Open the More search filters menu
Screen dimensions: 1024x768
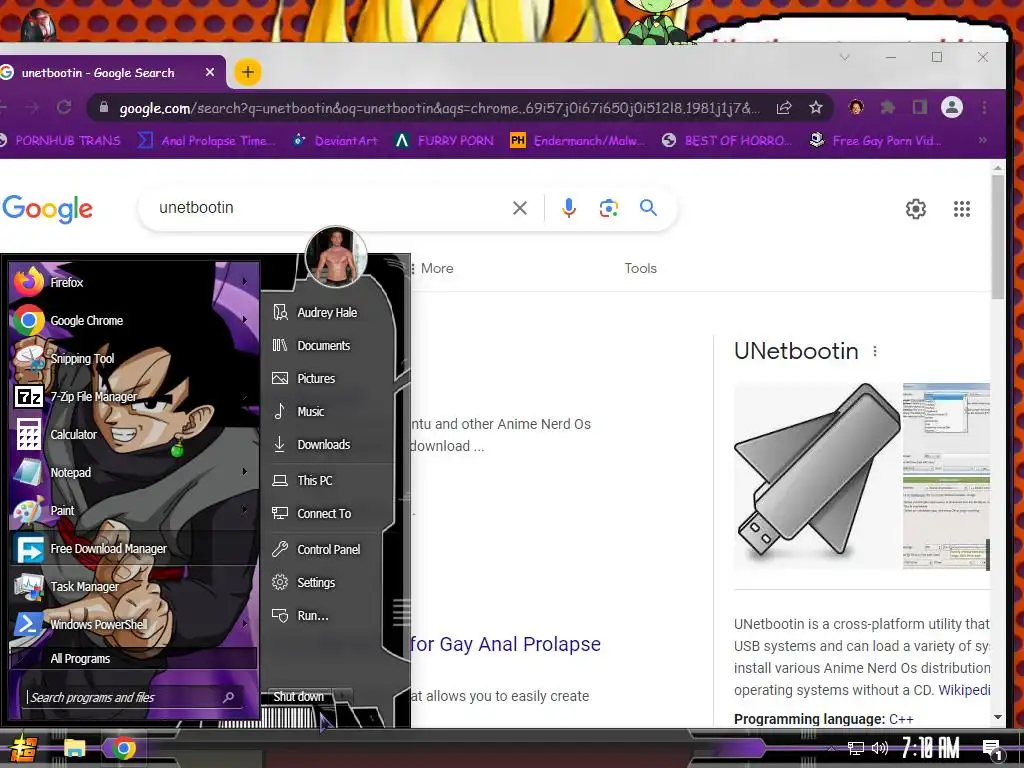[432, 268]
